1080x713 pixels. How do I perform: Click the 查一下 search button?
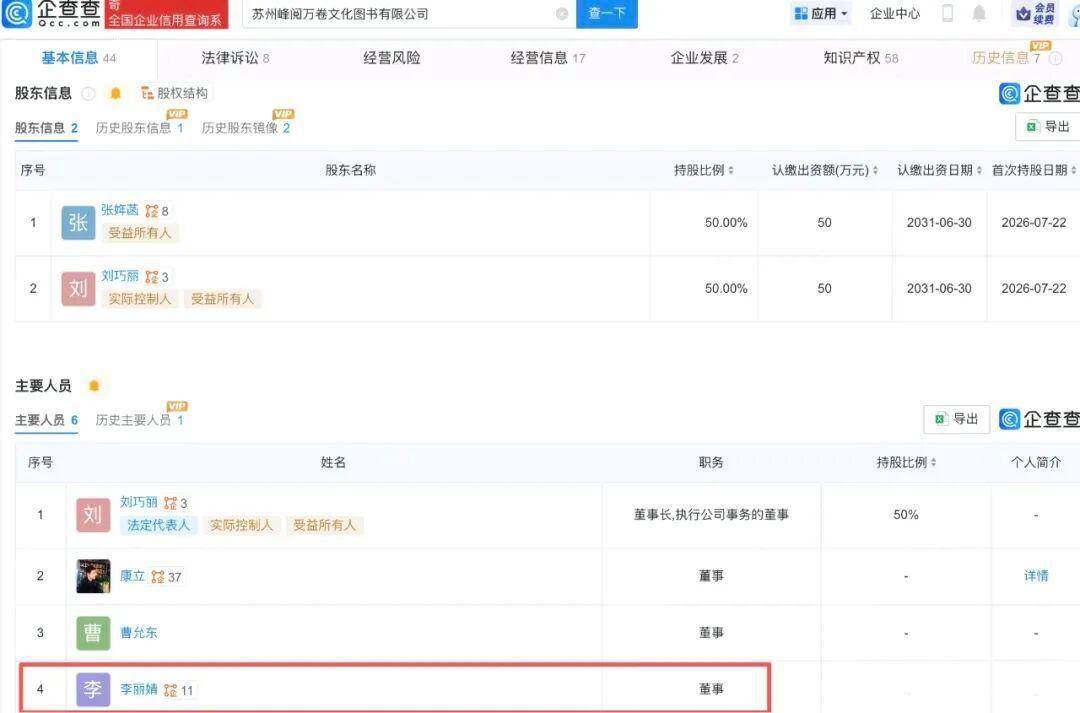coord(607,14)
